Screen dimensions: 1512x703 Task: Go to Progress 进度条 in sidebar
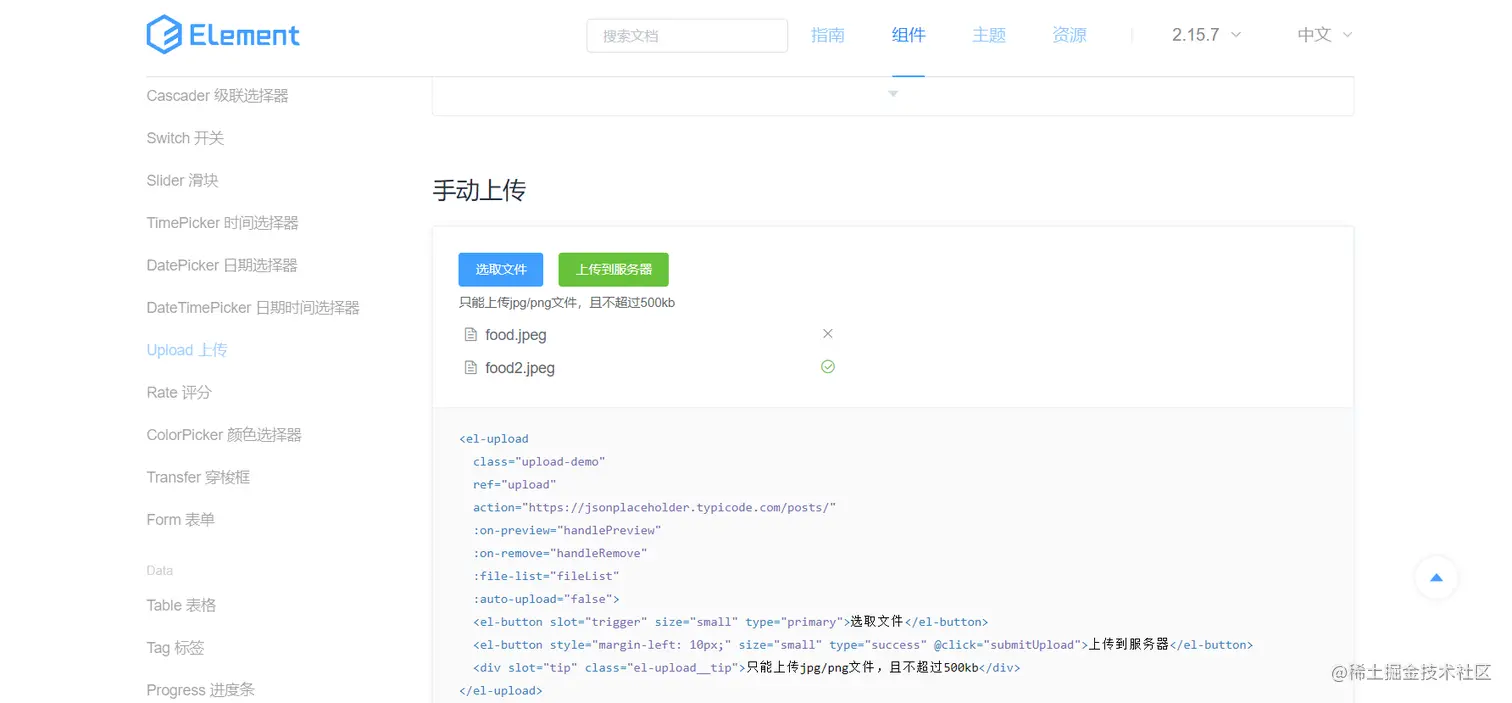click(x=200, y=690)
